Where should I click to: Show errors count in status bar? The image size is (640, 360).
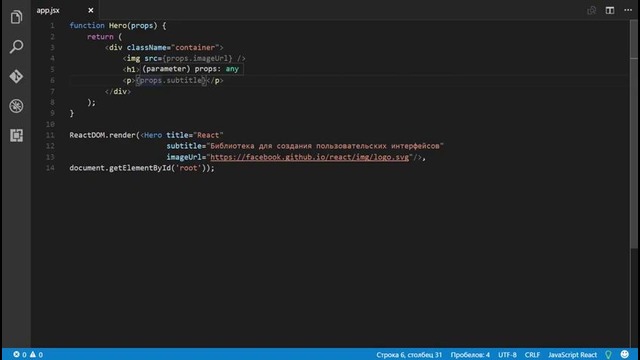[x=20, y=354]
